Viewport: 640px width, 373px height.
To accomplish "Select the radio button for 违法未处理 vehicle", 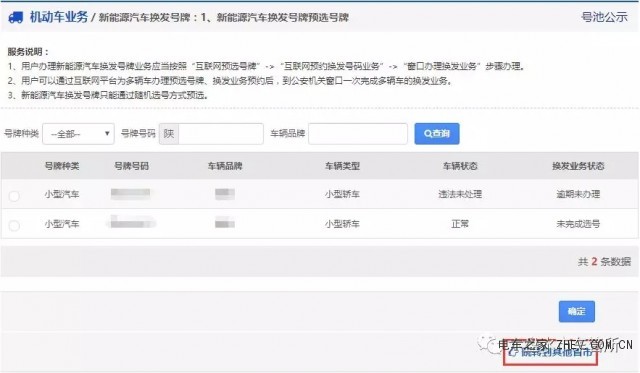I will point(14,196).
